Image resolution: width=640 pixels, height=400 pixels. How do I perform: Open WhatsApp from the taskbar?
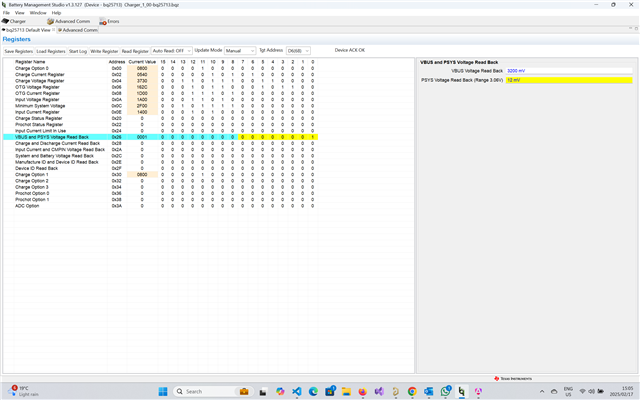[445, 391]
